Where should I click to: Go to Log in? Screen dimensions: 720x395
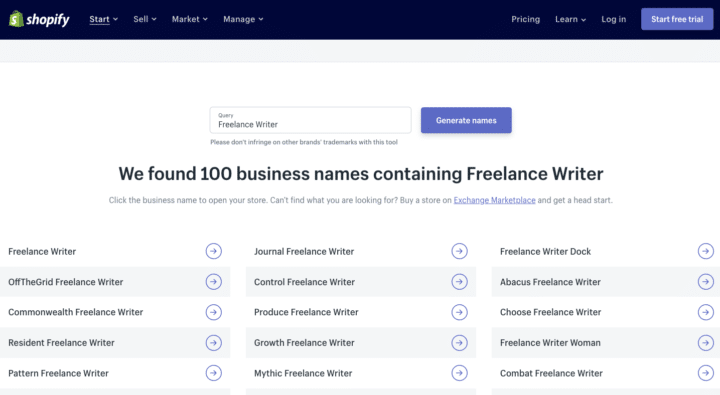613,19
